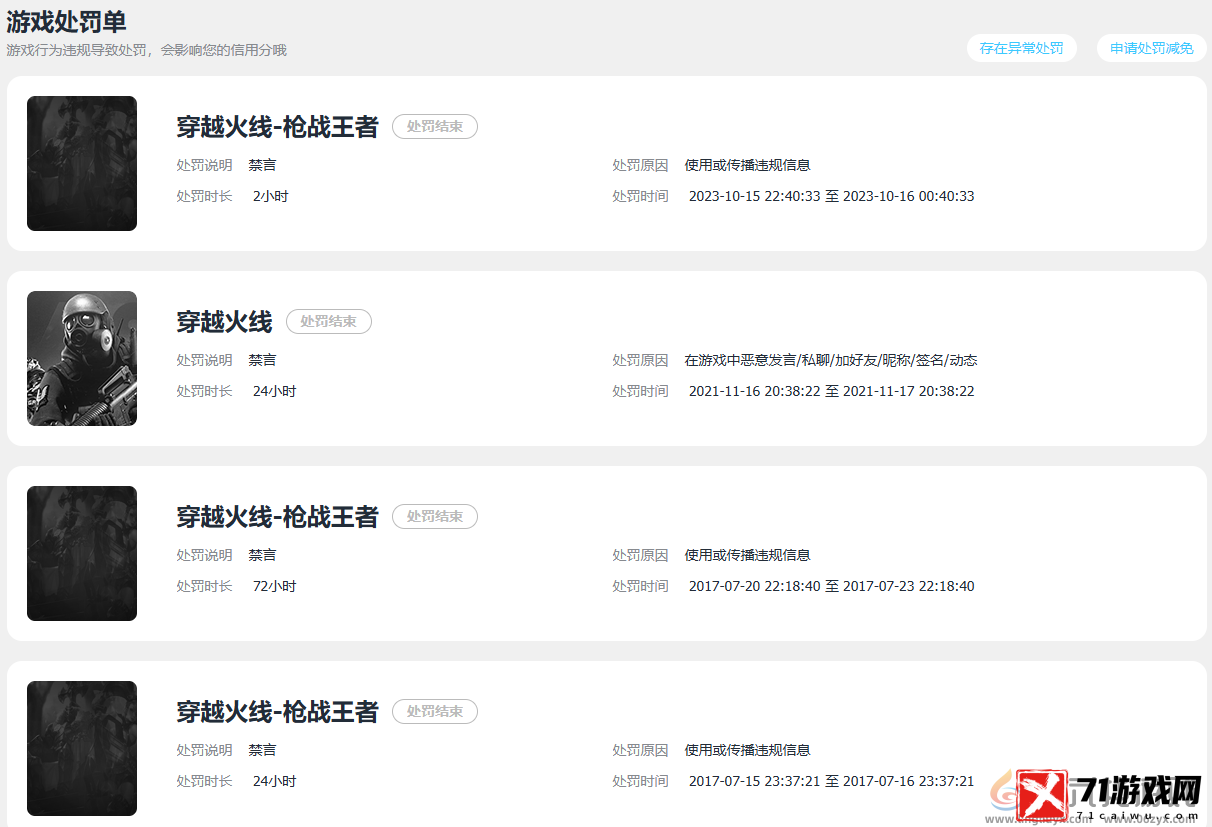1212x827 pixels.
Task: Open the thumbnail of the 72小时 penalty card
Action: point(82,553)
